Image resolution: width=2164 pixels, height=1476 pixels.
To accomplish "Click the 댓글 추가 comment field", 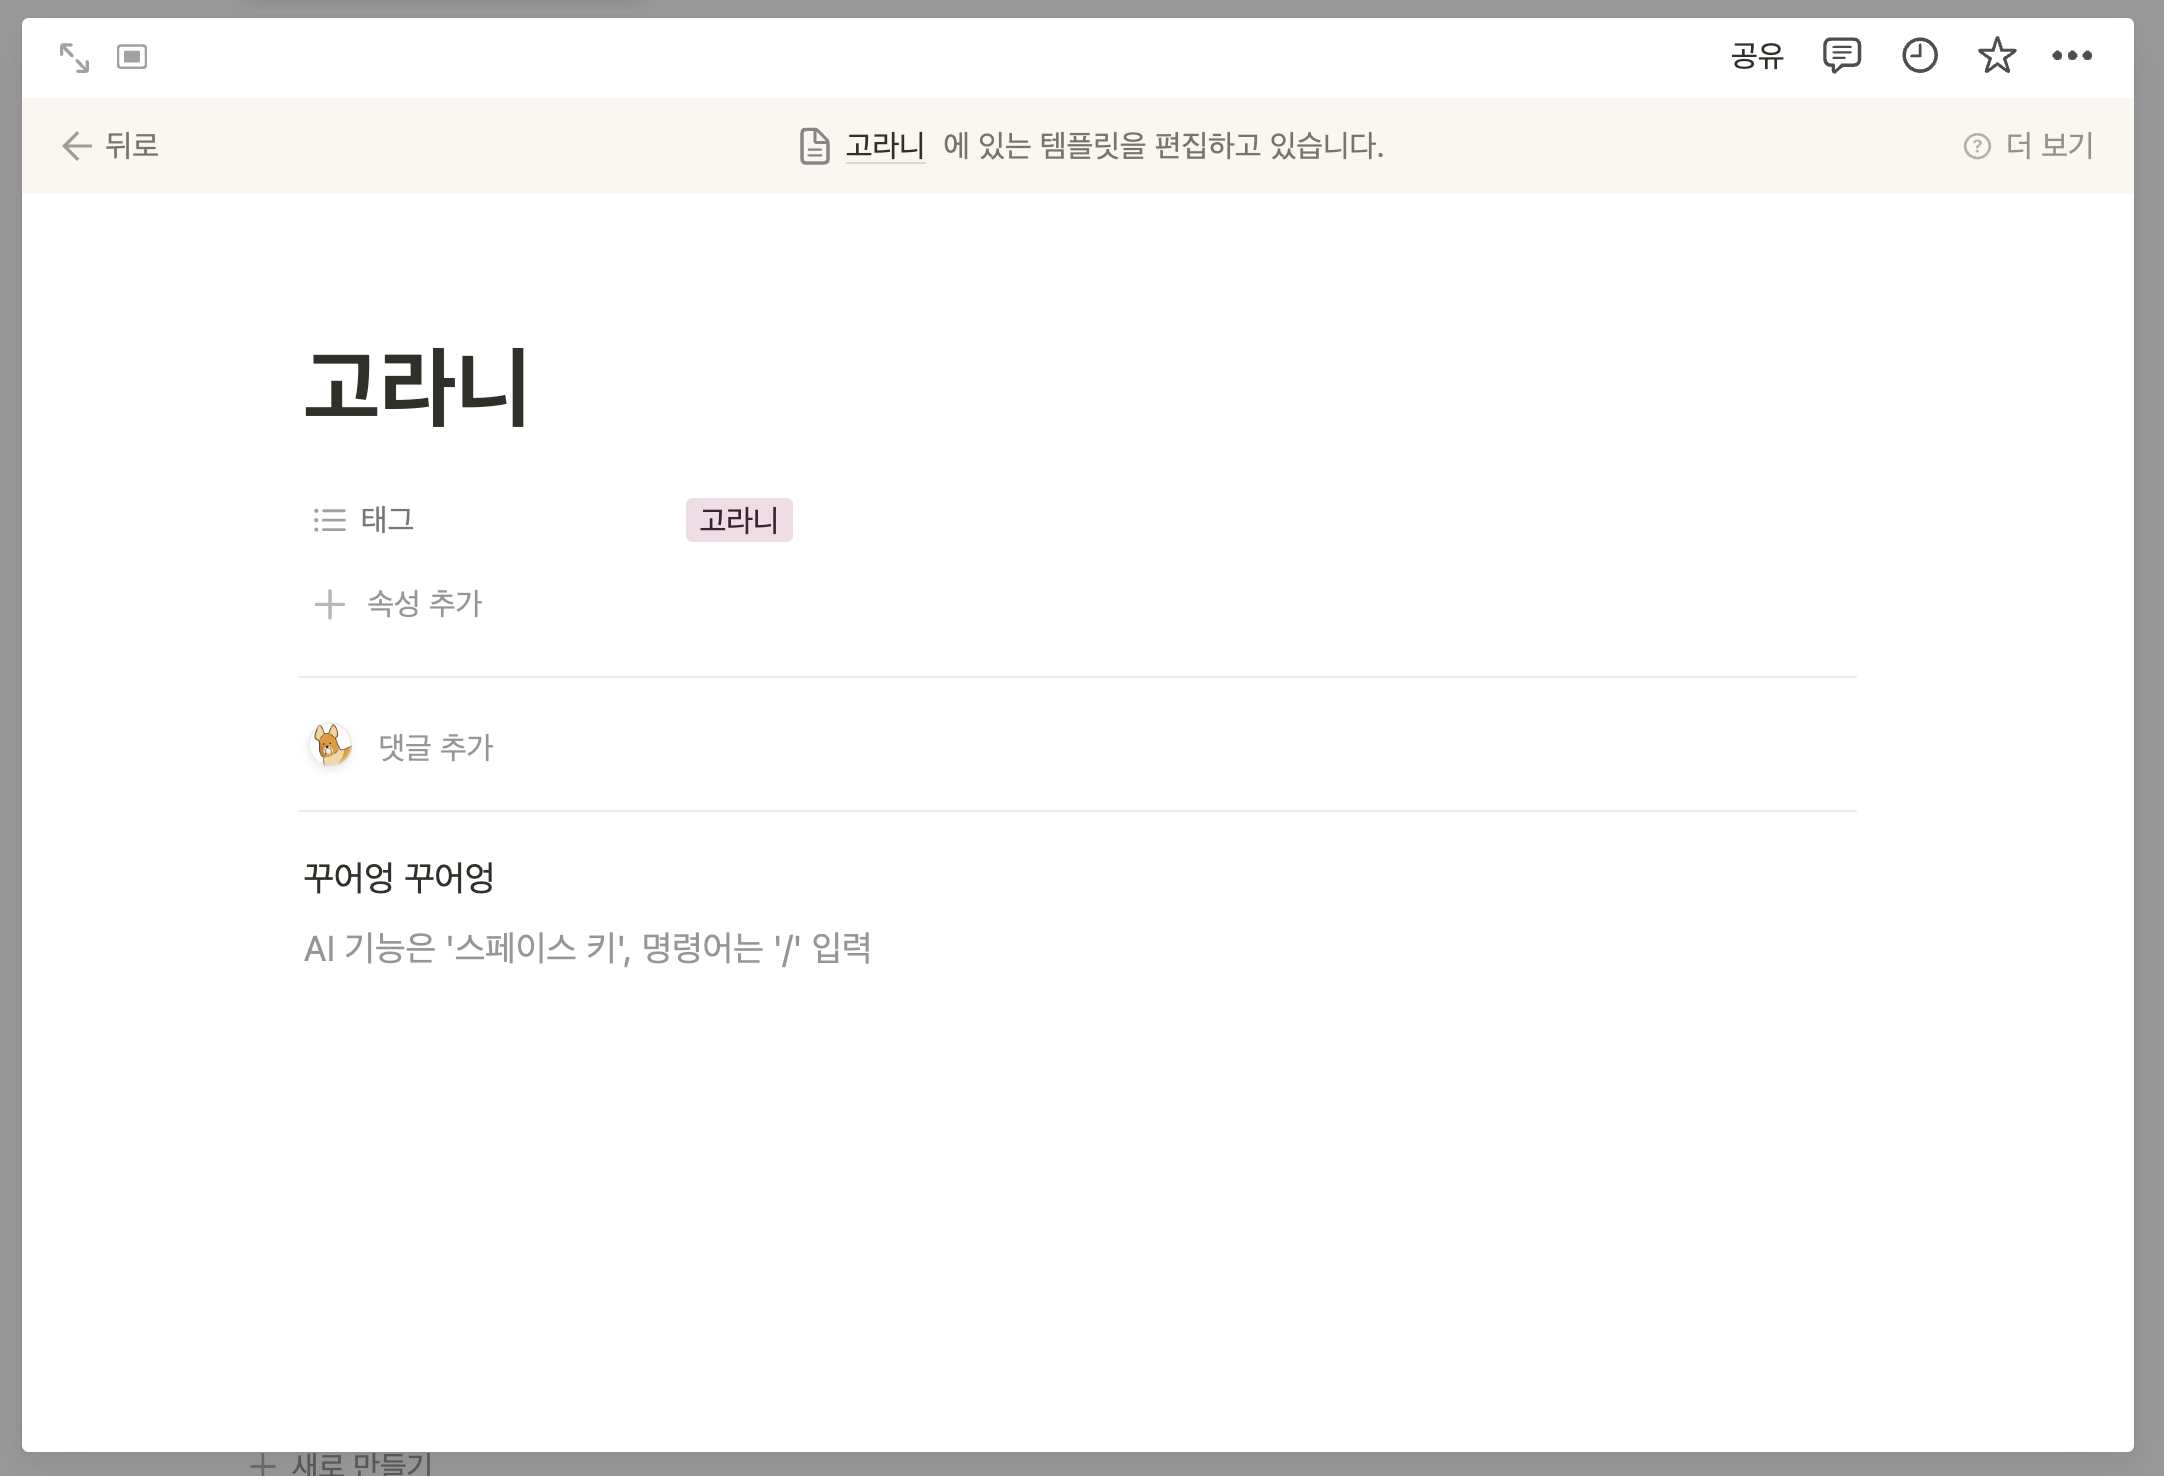I will [436, 747].
